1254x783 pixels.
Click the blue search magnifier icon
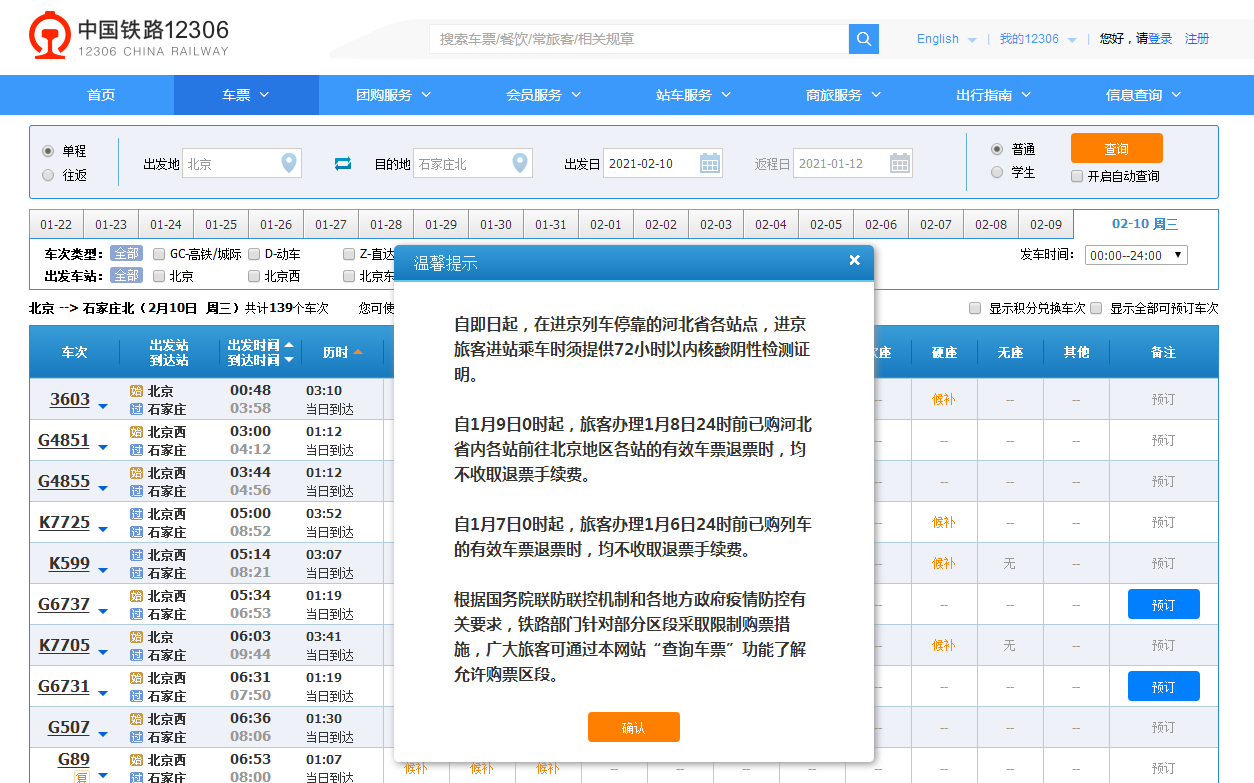(x=863, y=39)
